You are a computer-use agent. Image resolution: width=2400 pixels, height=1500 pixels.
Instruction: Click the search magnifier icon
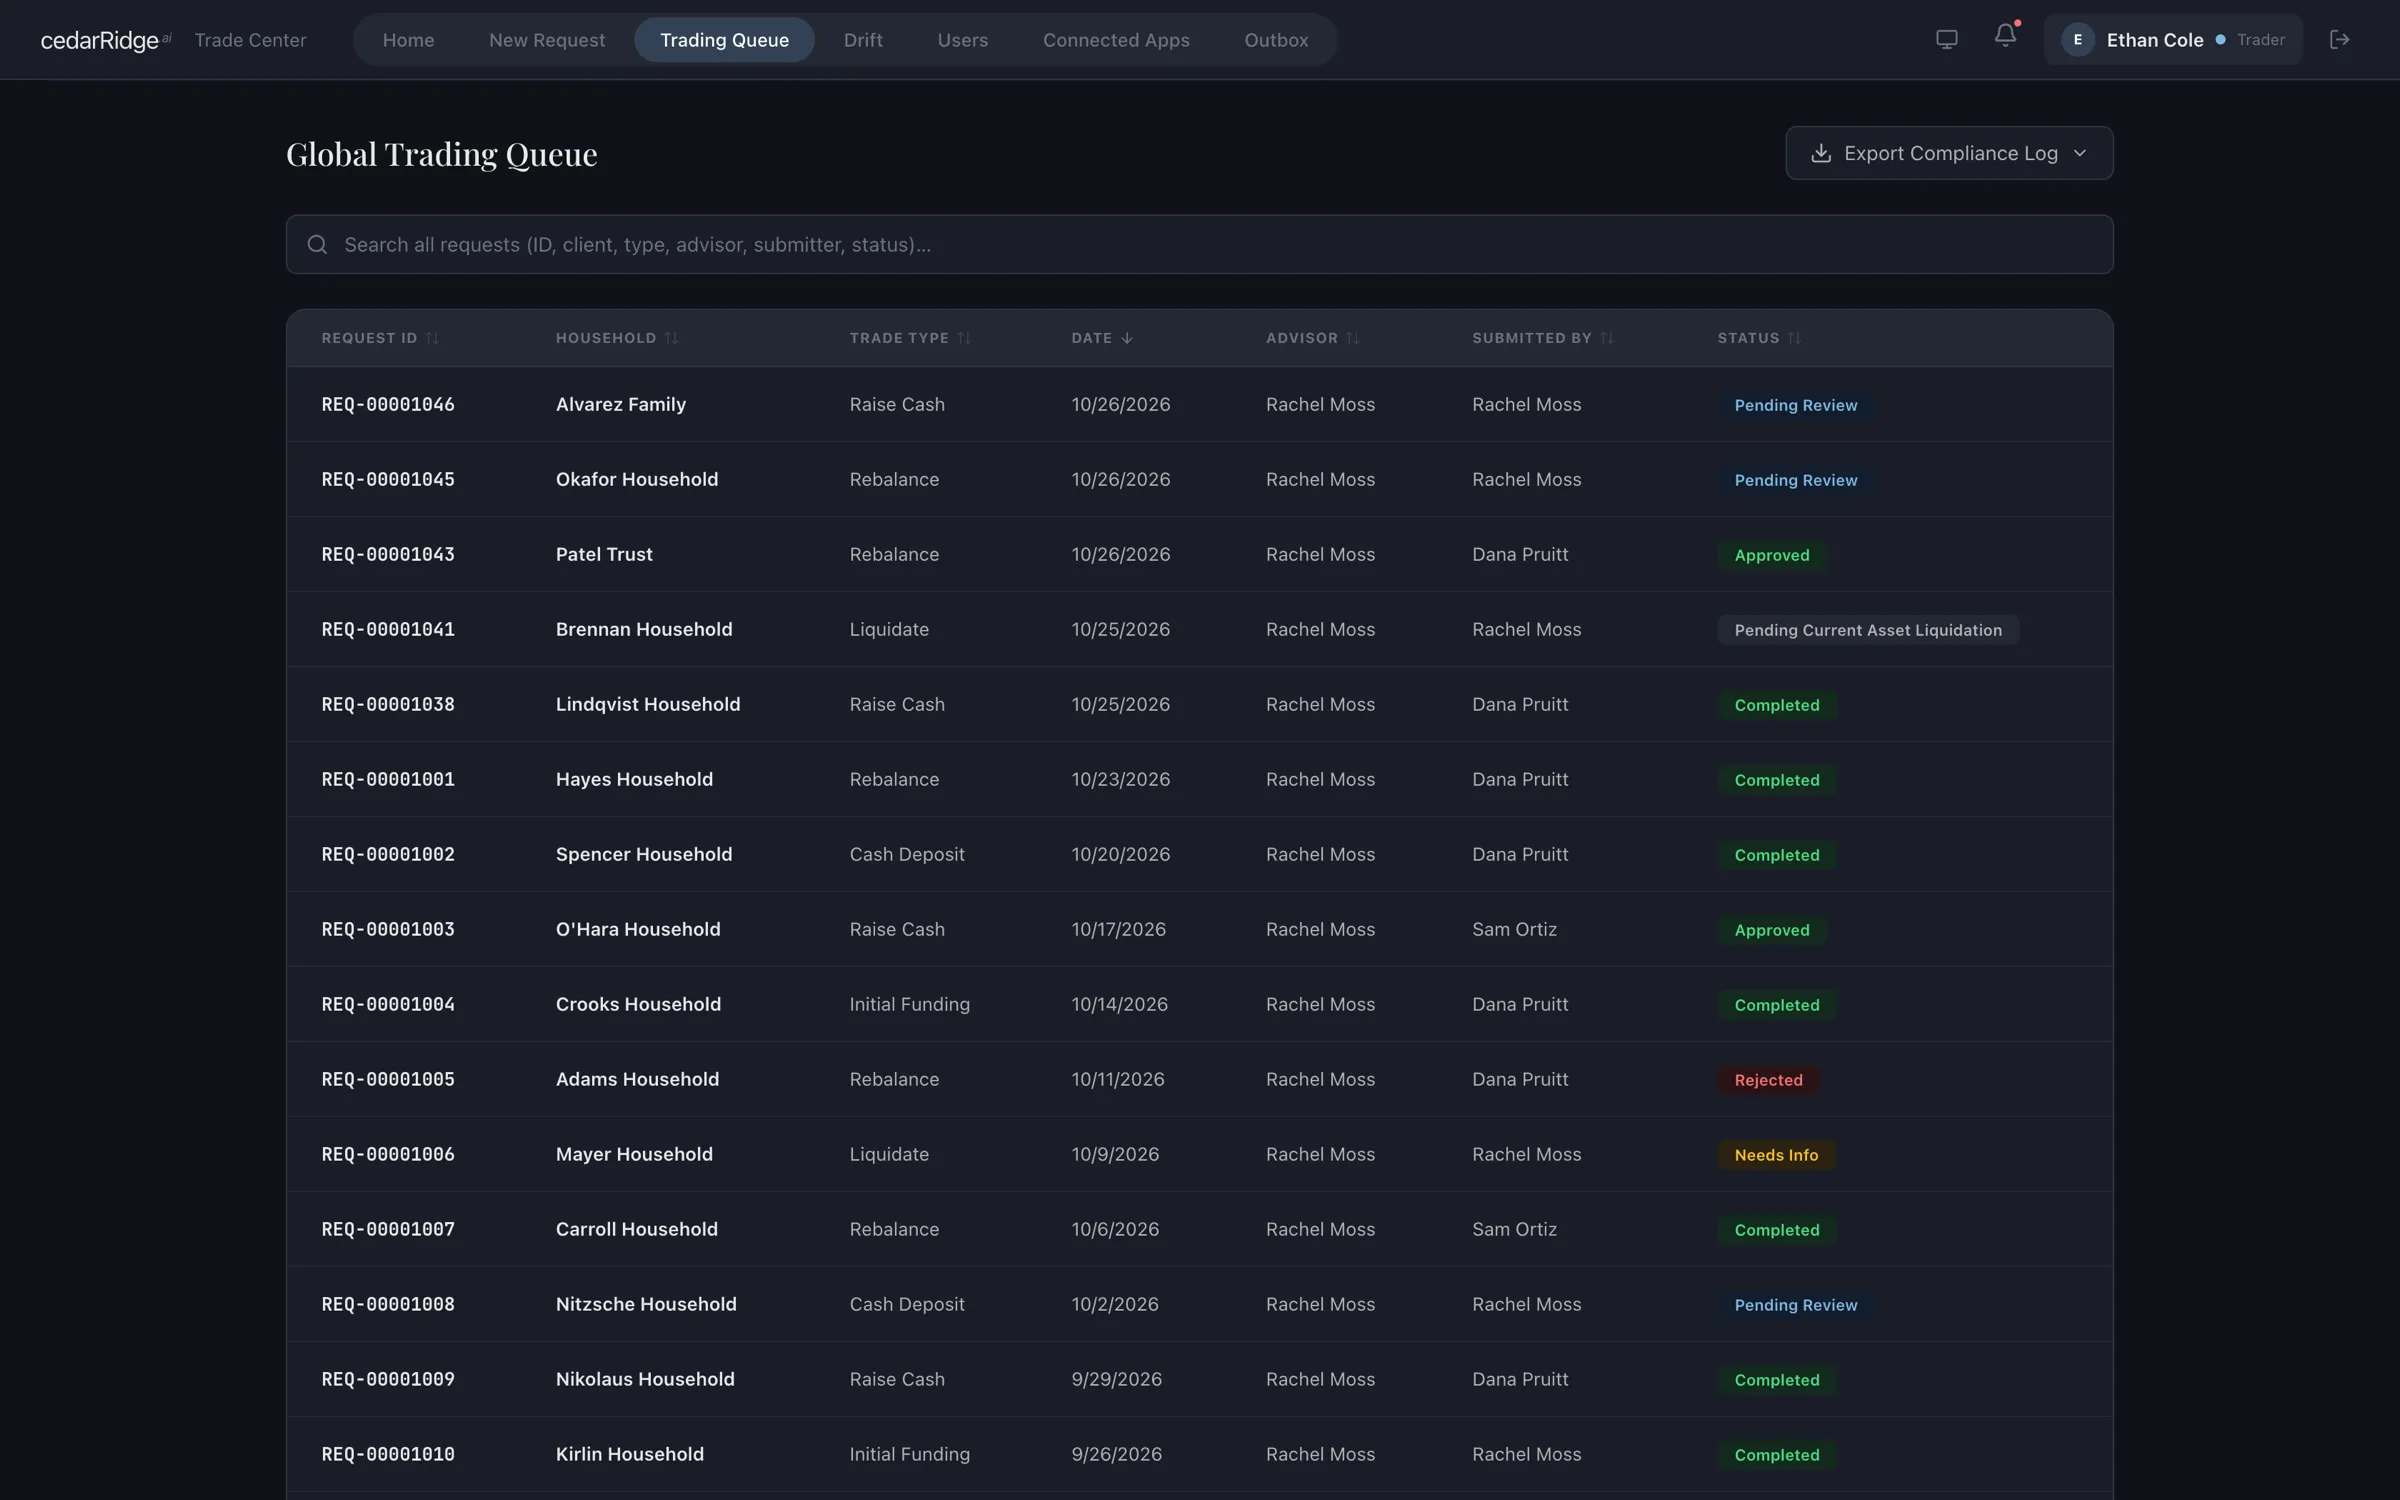(x=317, y=244)
